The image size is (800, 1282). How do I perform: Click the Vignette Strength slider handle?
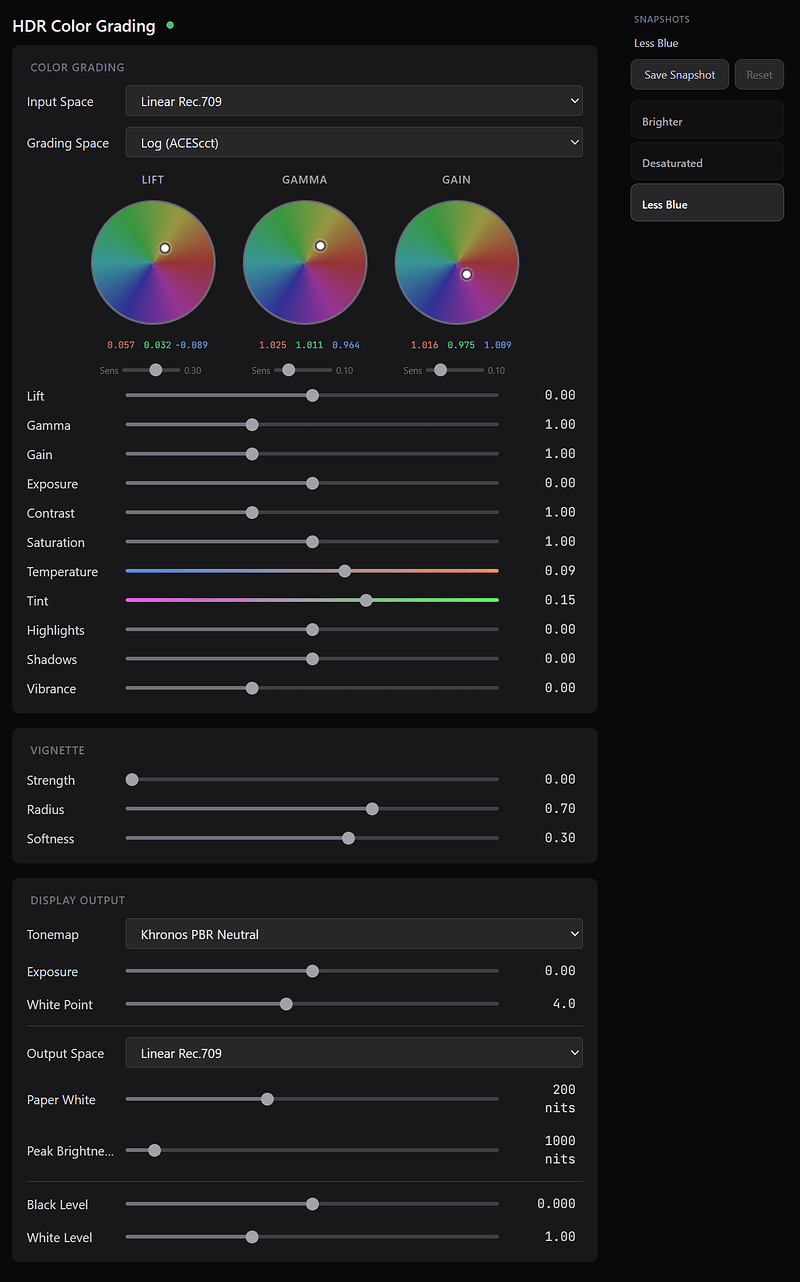point(132,780)
